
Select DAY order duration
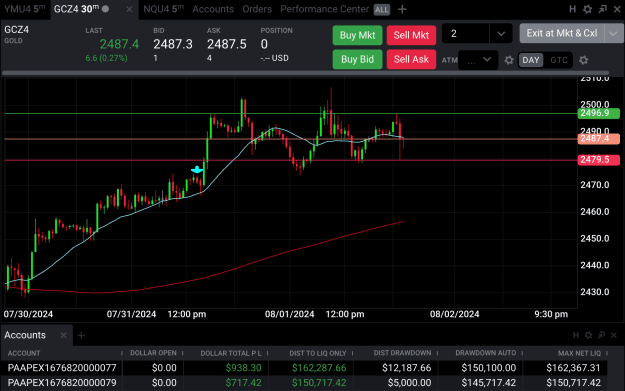point(531,60)
